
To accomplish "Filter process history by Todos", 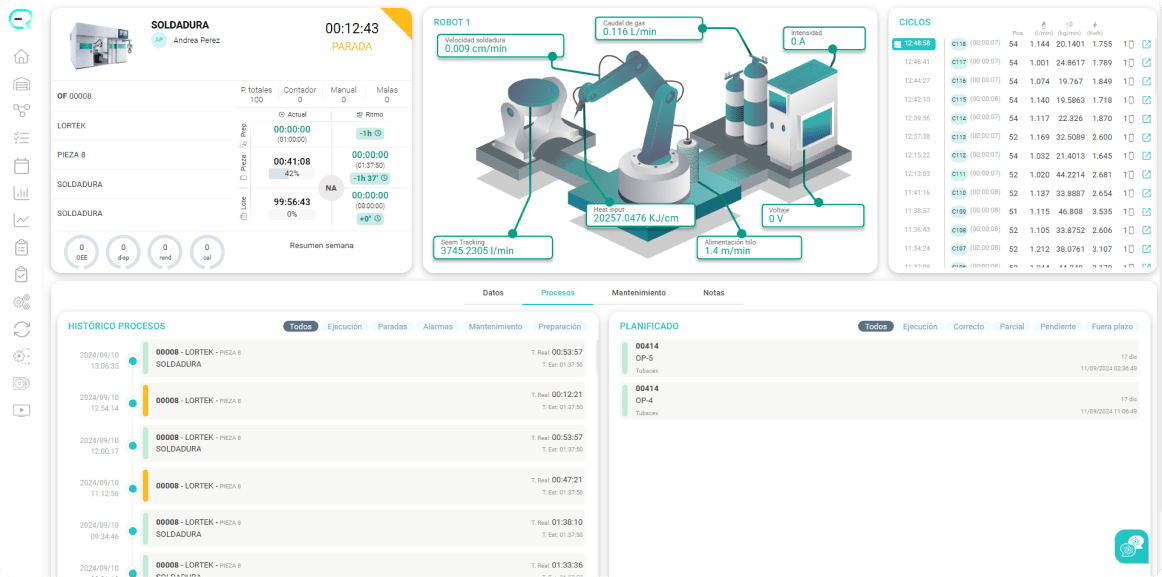I will coord(300,326).
